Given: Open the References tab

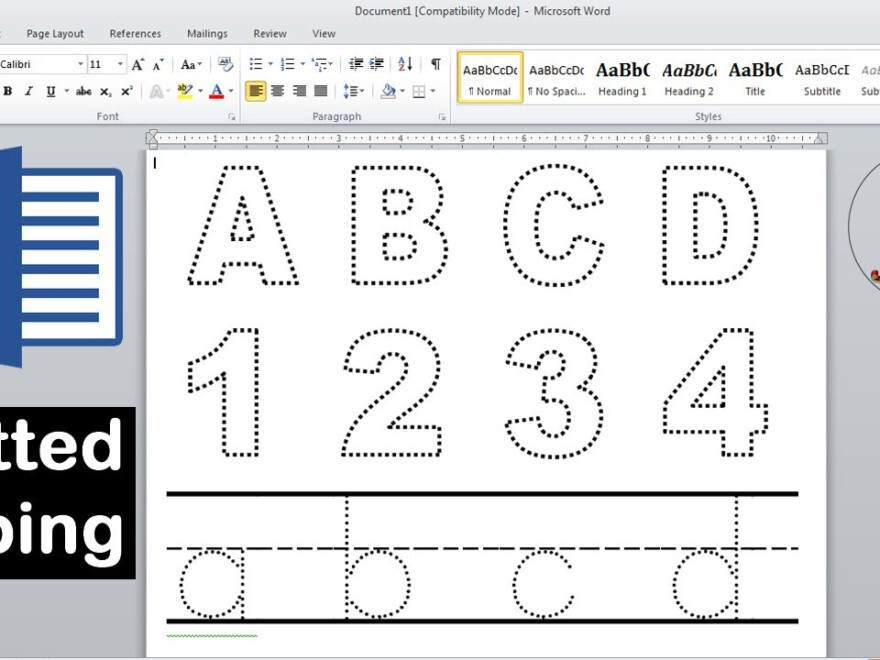Looking at the screenshot, I should click(135, 34).
